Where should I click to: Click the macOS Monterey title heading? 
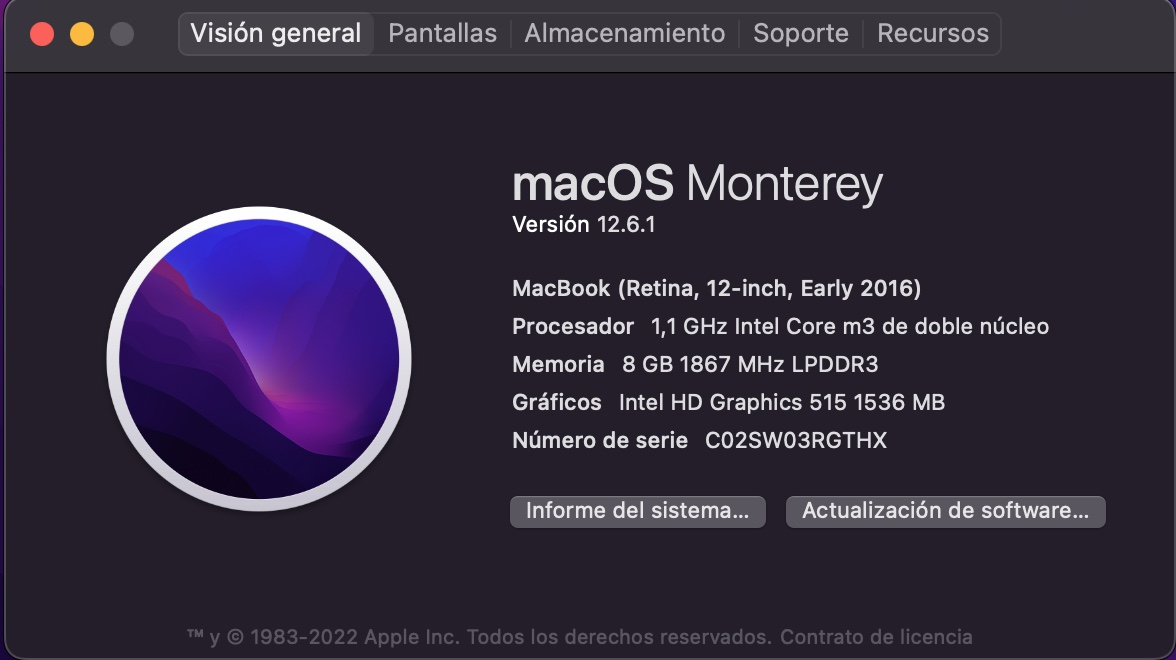coord(698,184)
